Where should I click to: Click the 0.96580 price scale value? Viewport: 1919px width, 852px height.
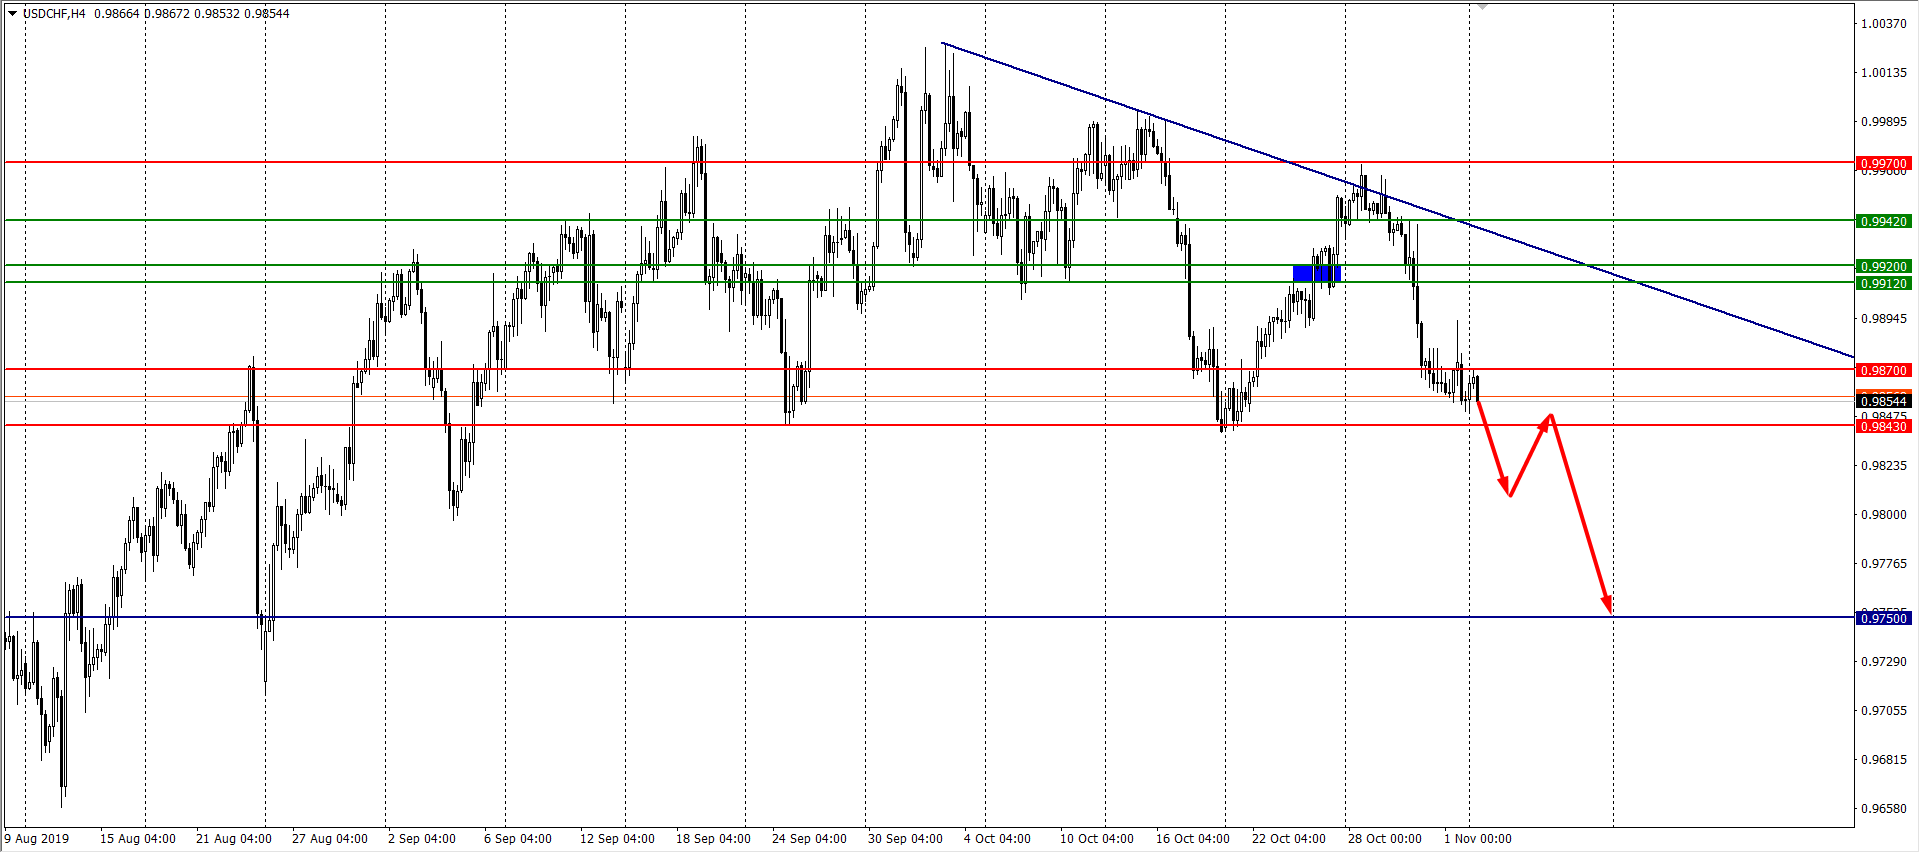click(1883, 809)
